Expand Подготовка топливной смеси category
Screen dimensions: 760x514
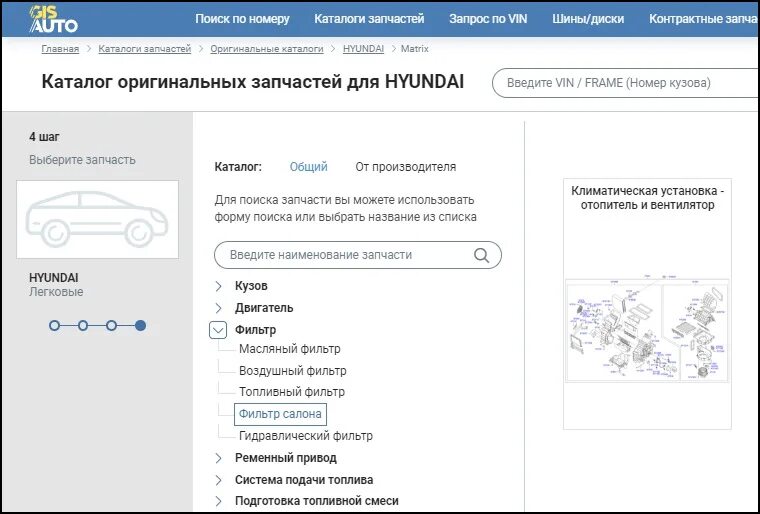coord(218,501)
